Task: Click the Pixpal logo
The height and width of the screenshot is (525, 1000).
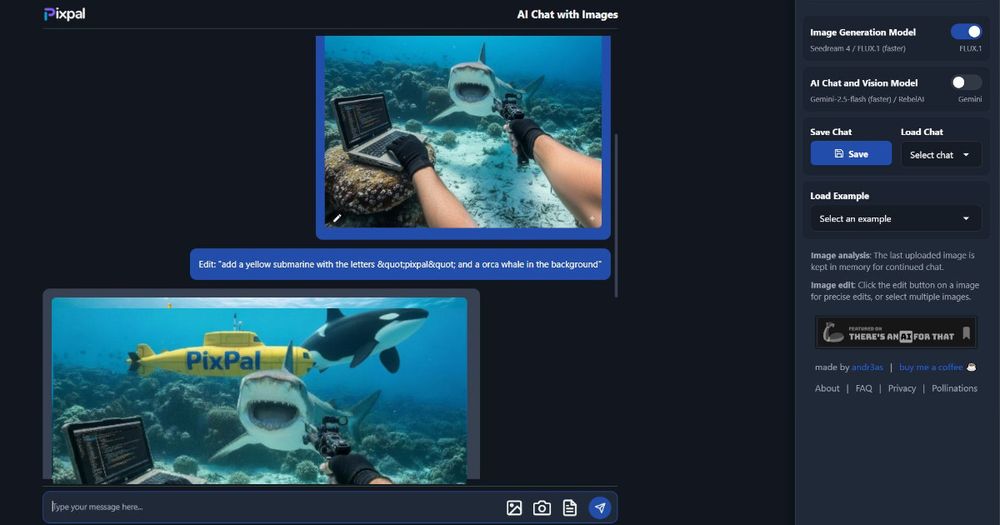Action: click(x=64, y=14)
